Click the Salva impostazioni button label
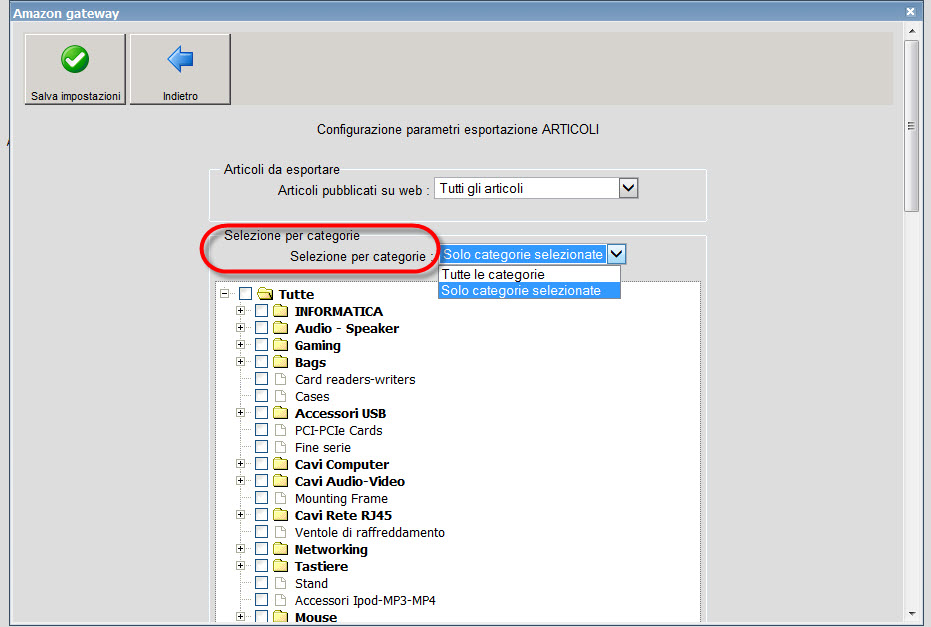931x627 pixels. tap(75, 96)
